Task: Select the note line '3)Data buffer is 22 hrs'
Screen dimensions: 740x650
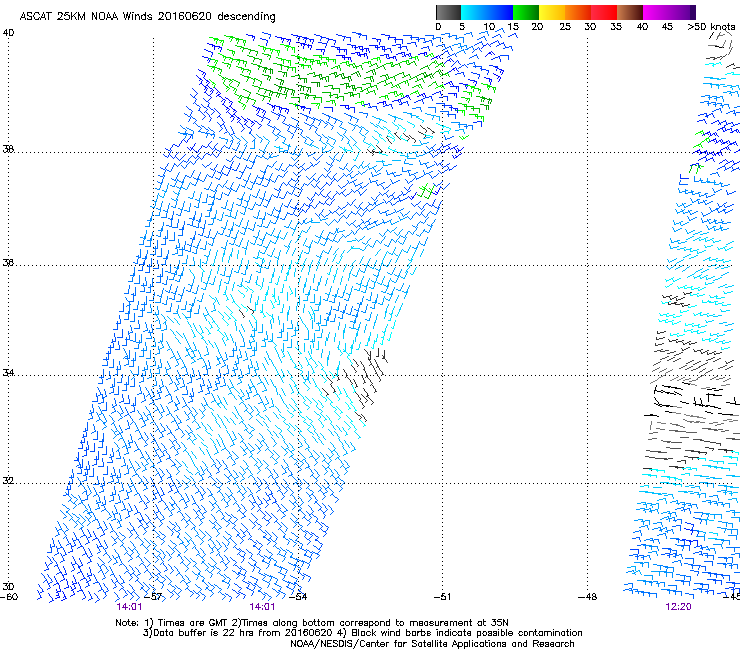Action: [x=362, y=633]
